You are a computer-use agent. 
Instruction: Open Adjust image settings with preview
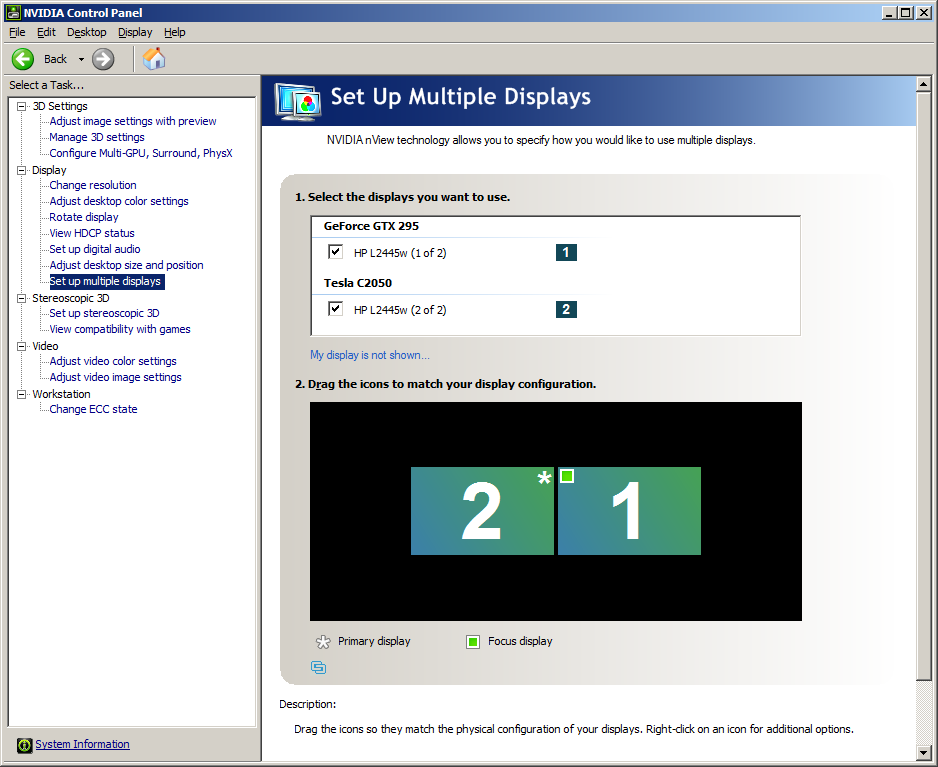pyautogui.click(x=133, y=121)
